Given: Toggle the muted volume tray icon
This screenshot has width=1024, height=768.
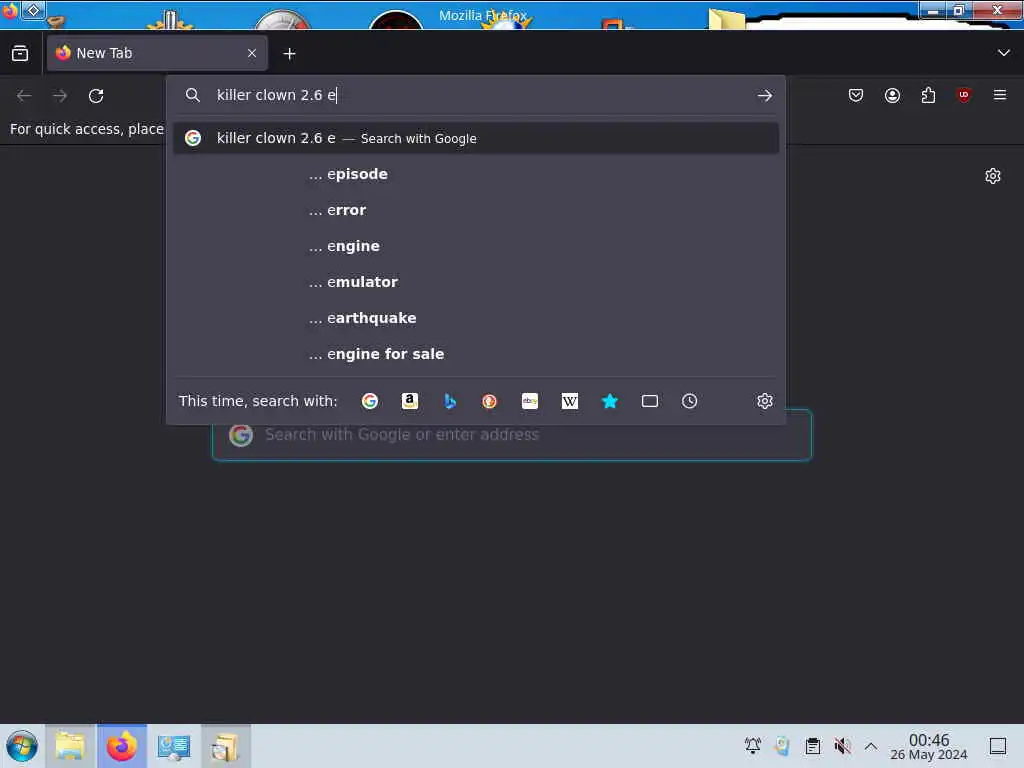Looking at the screenshot, I should tap(842, 746).
